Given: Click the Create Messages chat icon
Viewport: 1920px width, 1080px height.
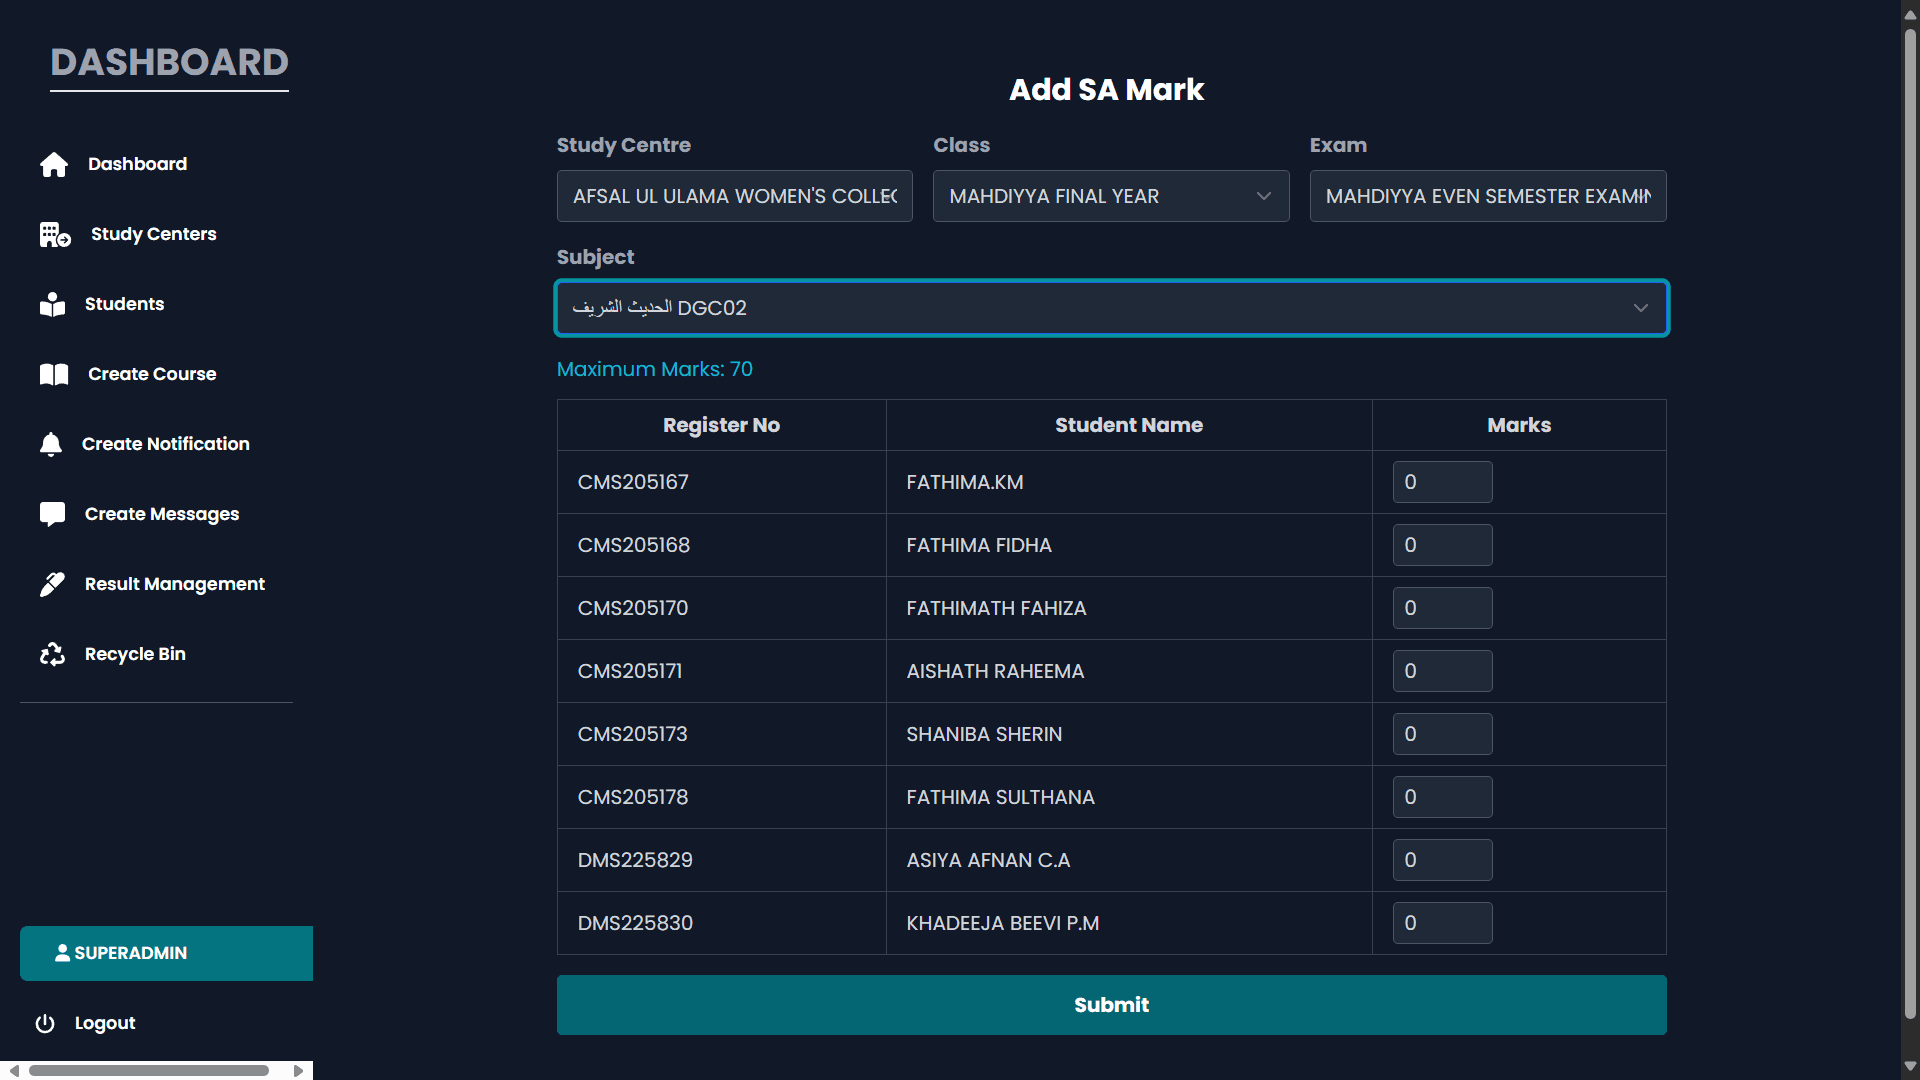Looking at the screenshot, I should 52,514.
